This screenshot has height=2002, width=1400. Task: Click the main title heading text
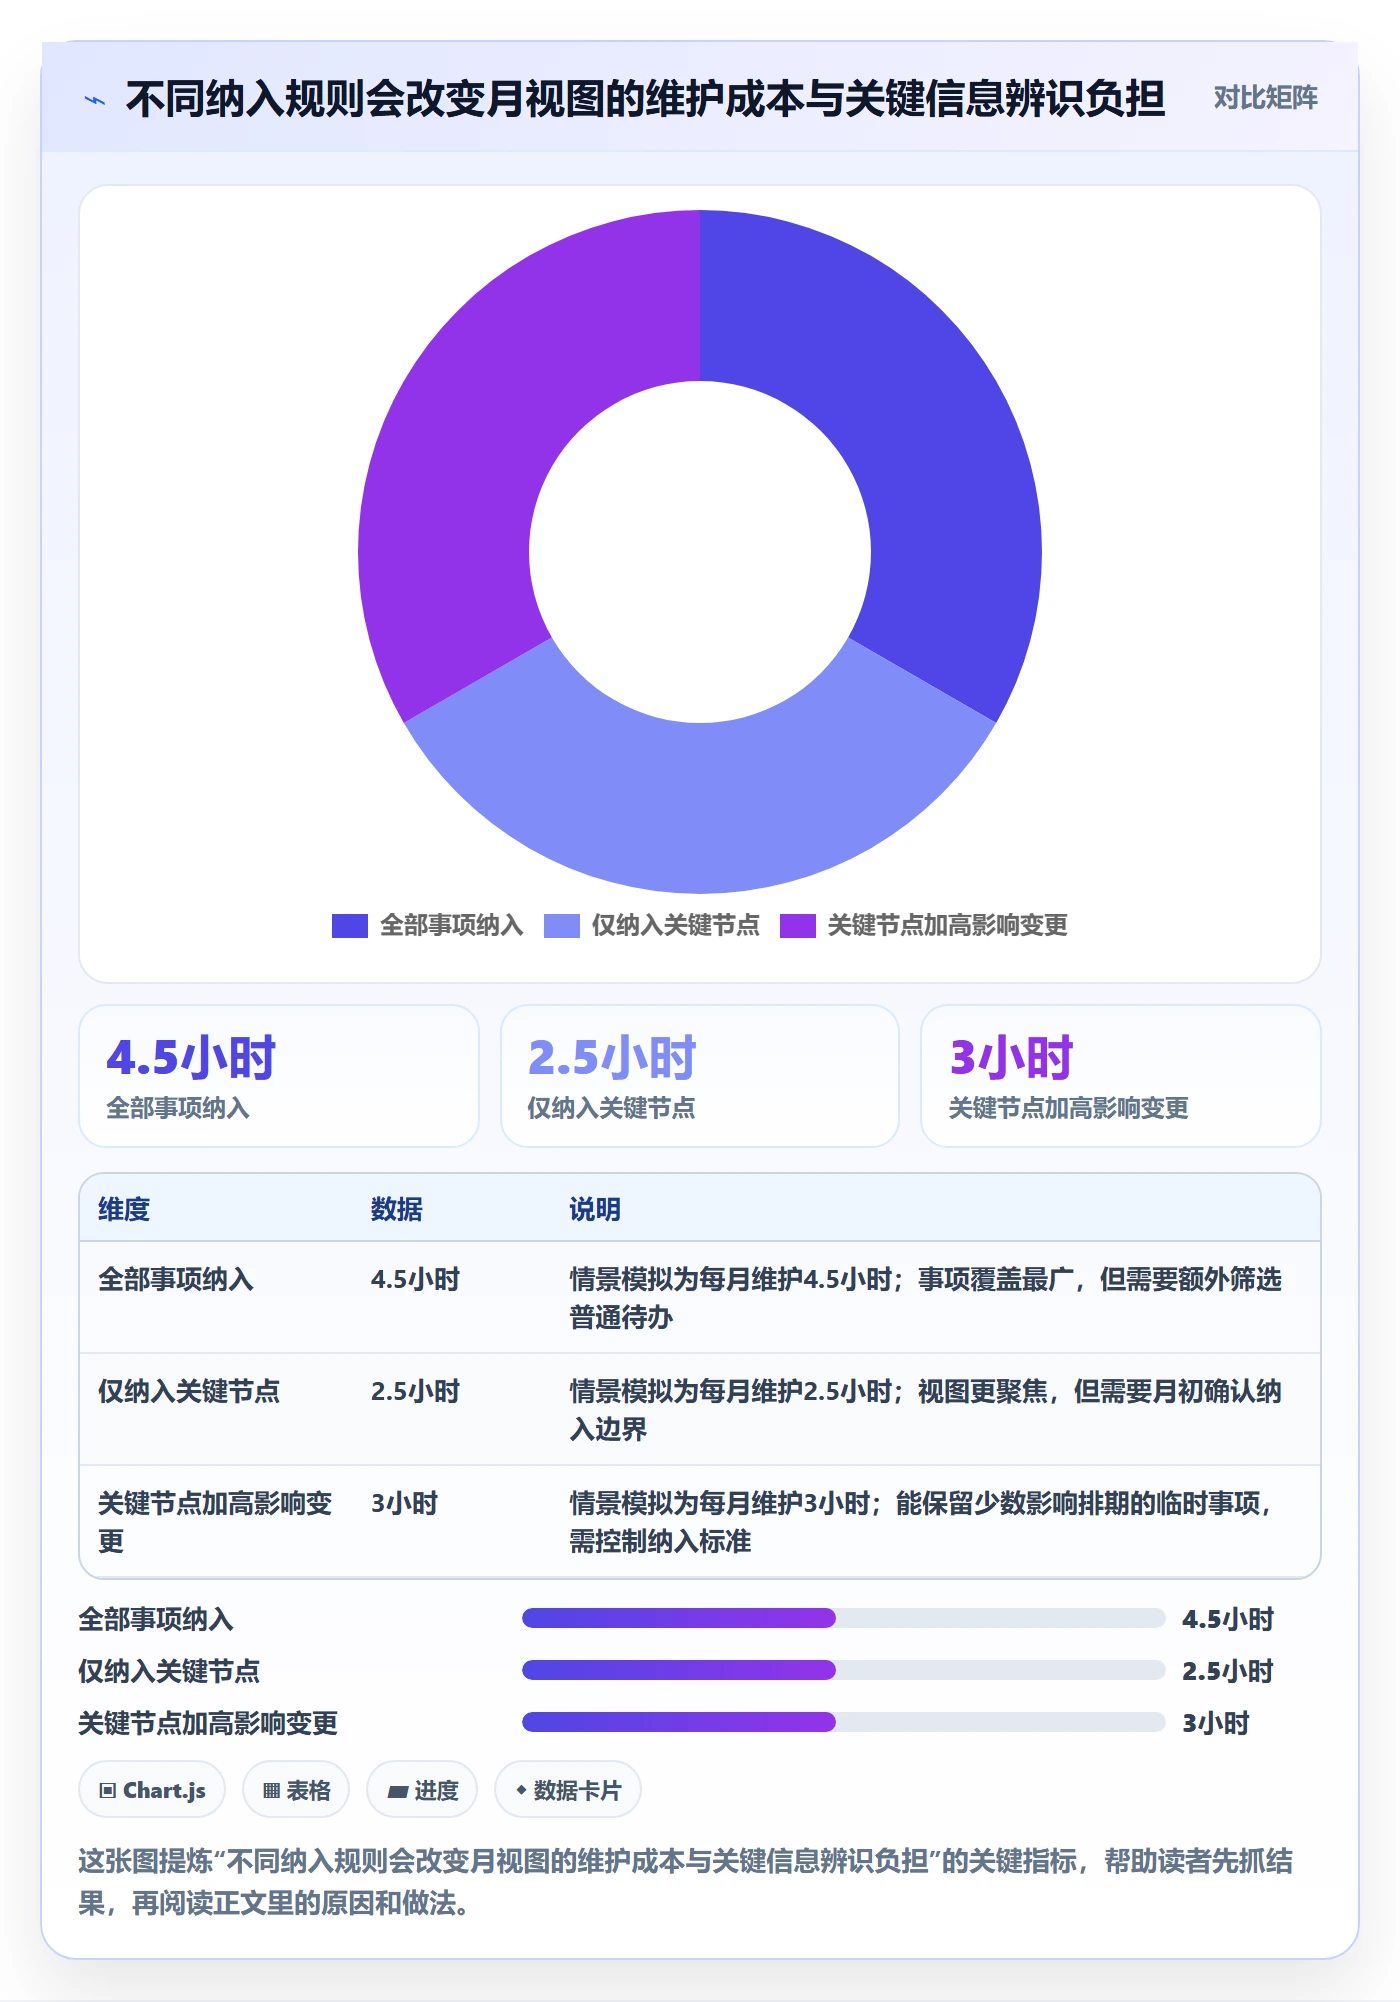pos(645,99)
